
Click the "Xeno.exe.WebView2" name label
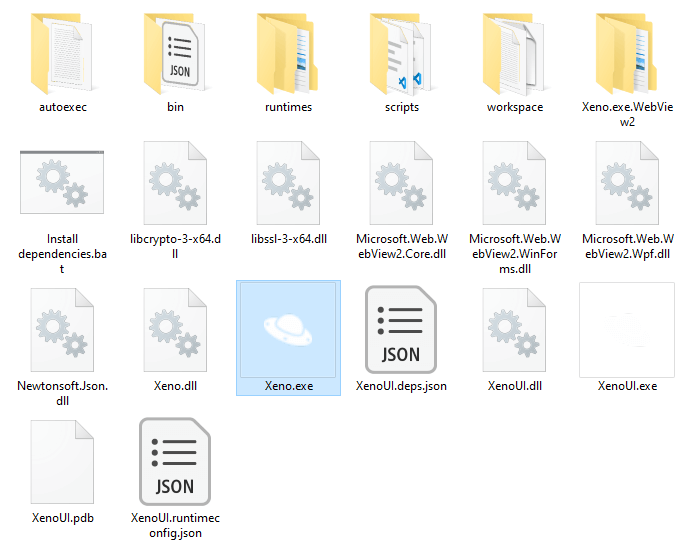(x=627, y=114)
